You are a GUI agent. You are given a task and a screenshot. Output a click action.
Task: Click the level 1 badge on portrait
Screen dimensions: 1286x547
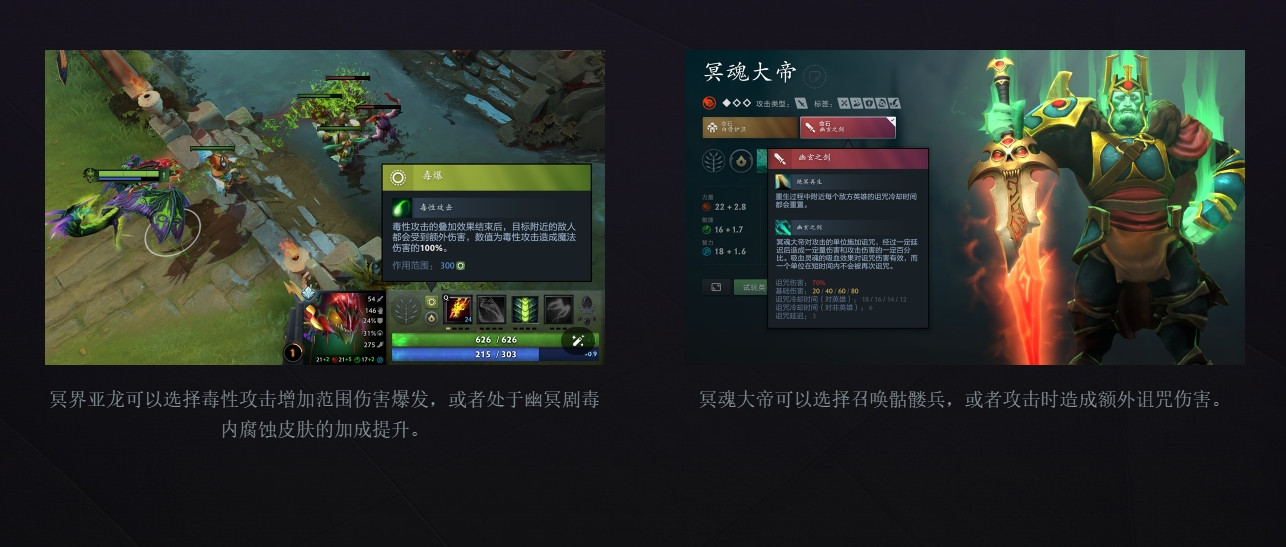(293, 352)
